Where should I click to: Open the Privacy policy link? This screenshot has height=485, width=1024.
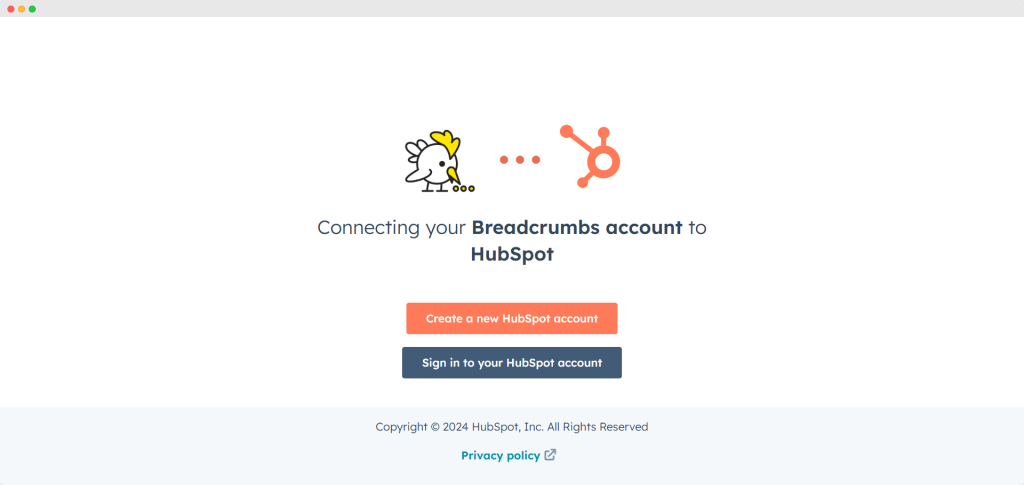[500, 455]
